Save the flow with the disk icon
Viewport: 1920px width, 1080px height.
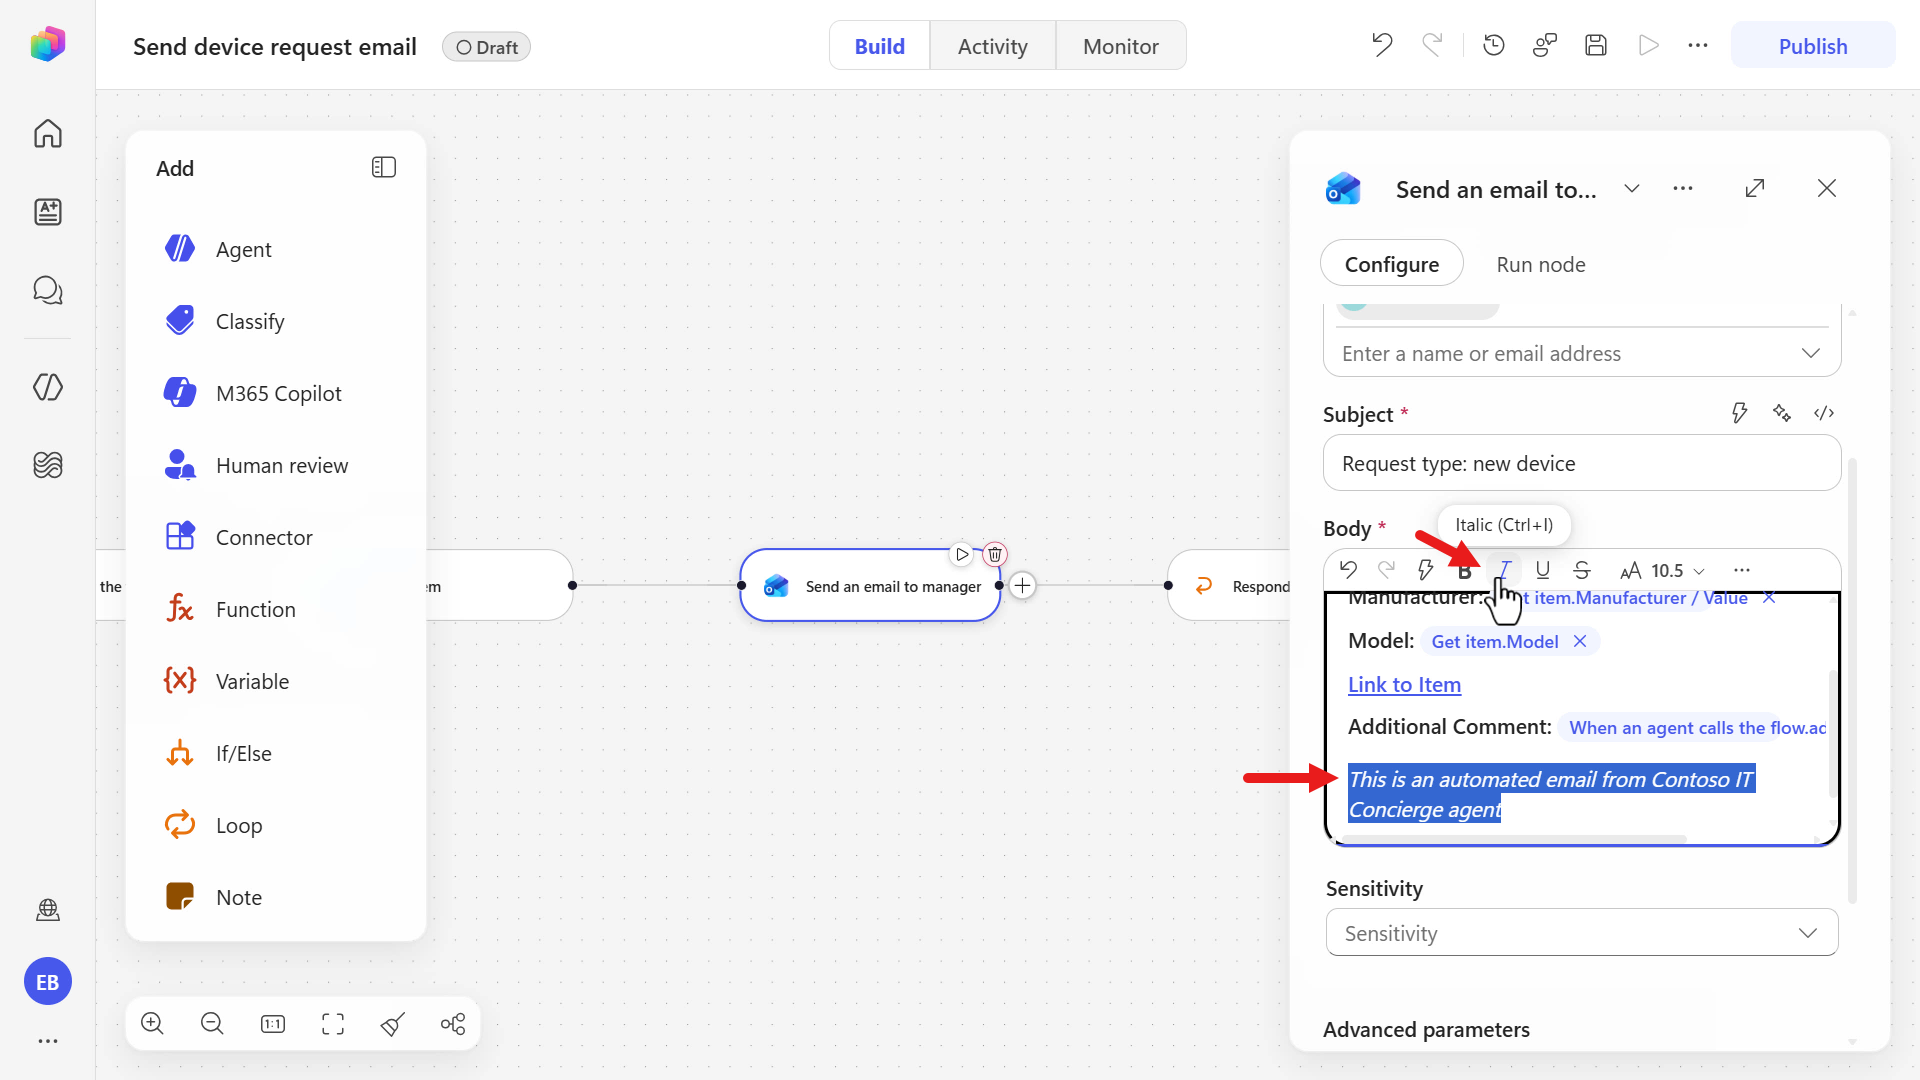tap(1596, 45)
